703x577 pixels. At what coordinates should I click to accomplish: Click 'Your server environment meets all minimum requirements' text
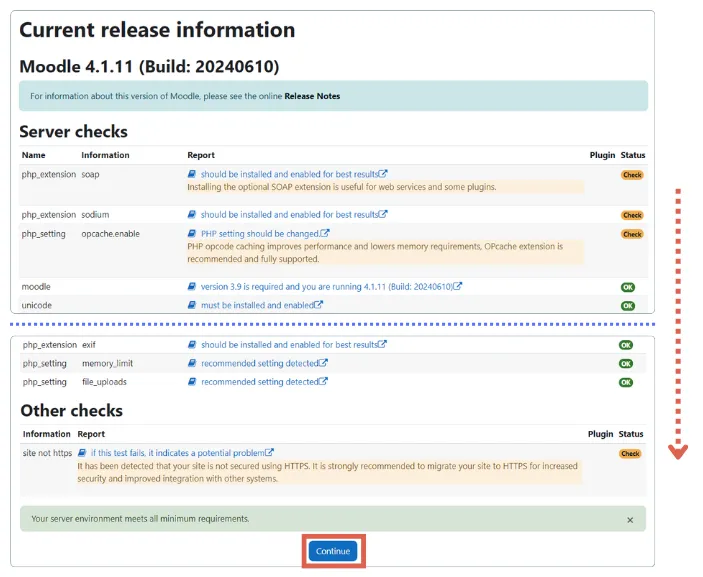tap(140, 519)
